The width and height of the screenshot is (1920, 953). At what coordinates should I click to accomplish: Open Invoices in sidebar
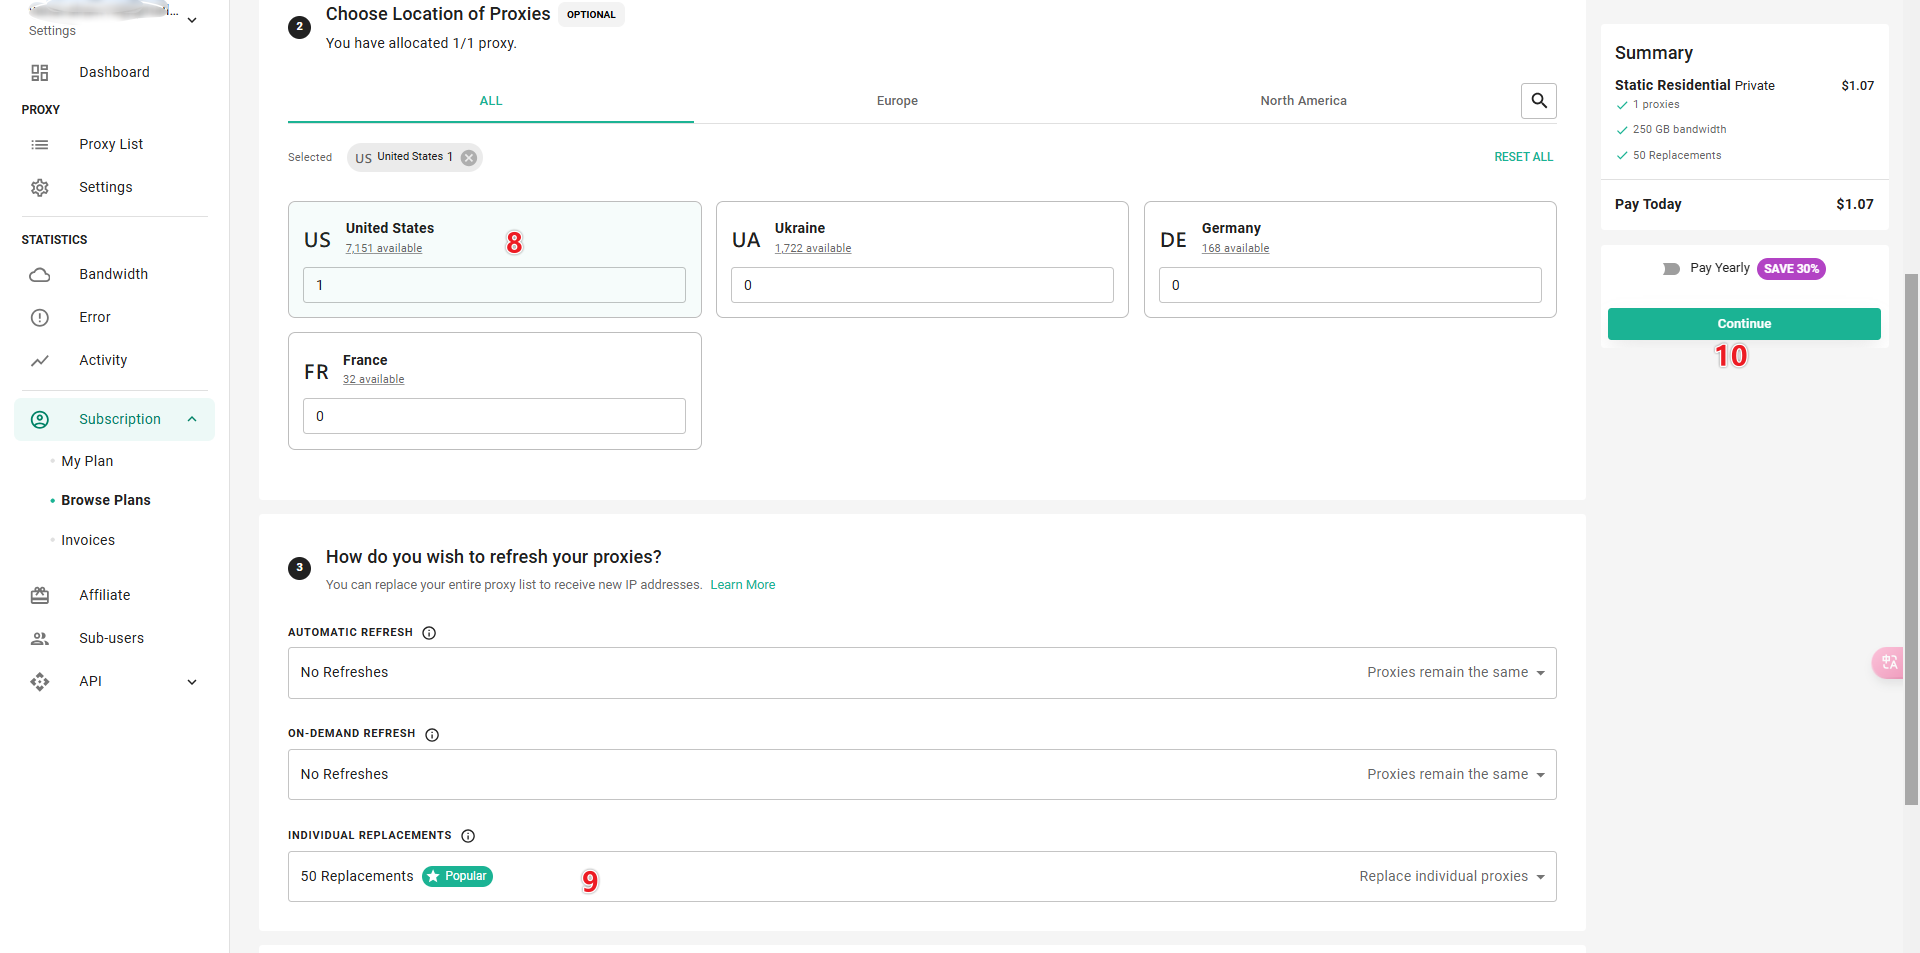coord(88,541)
